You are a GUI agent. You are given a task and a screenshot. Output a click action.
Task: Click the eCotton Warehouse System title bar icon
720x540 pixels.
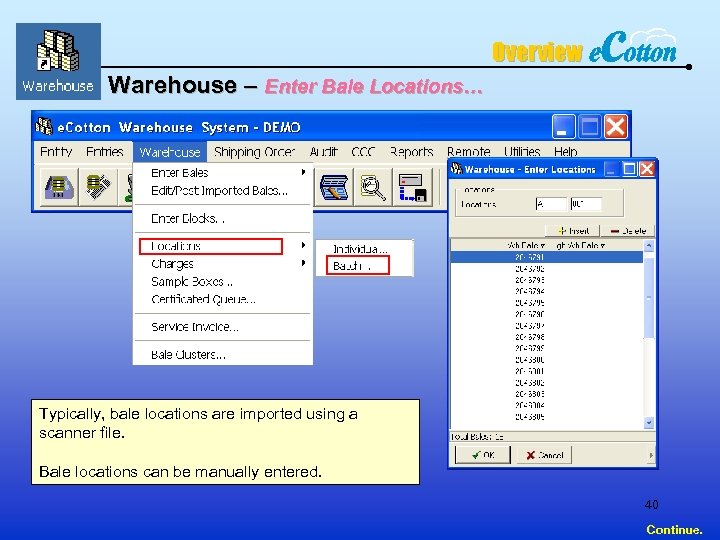coord(44,126)
